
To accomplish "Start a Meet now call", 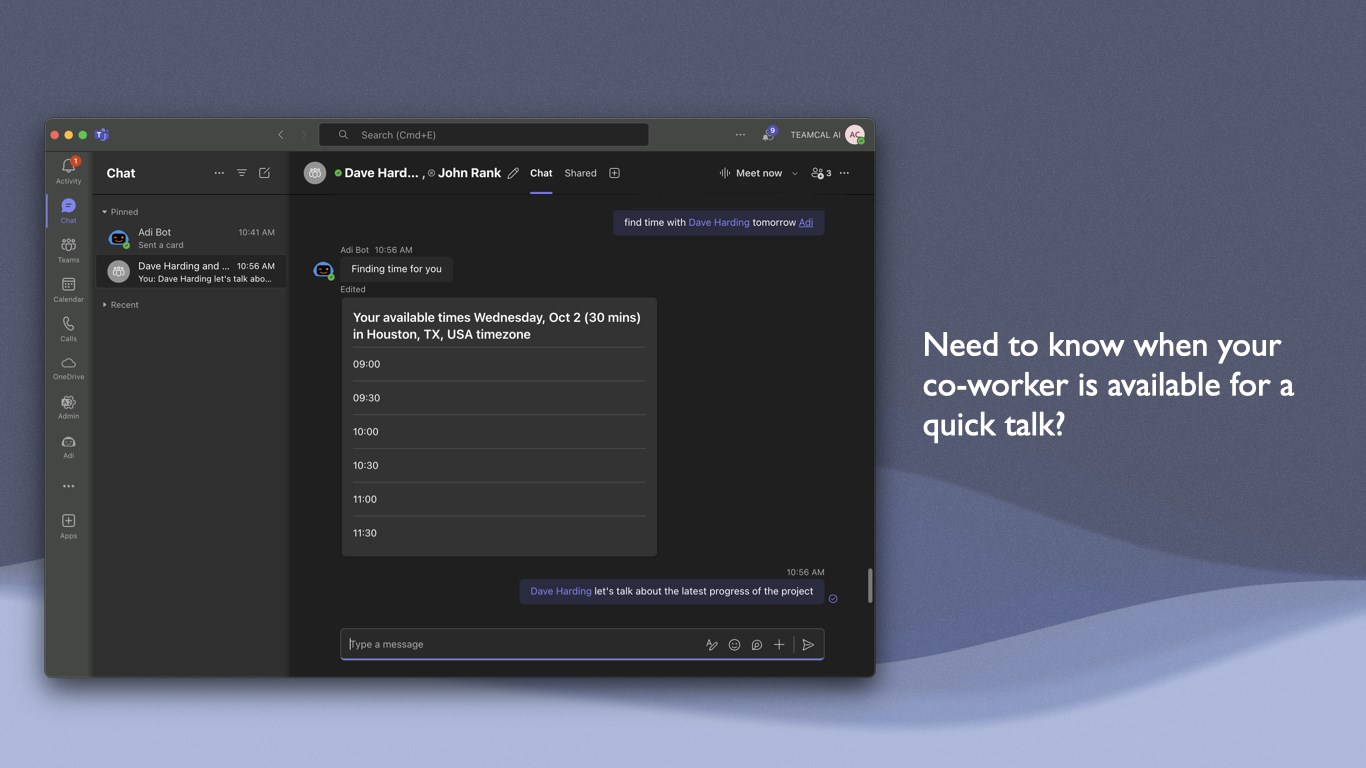I will 751,173.
